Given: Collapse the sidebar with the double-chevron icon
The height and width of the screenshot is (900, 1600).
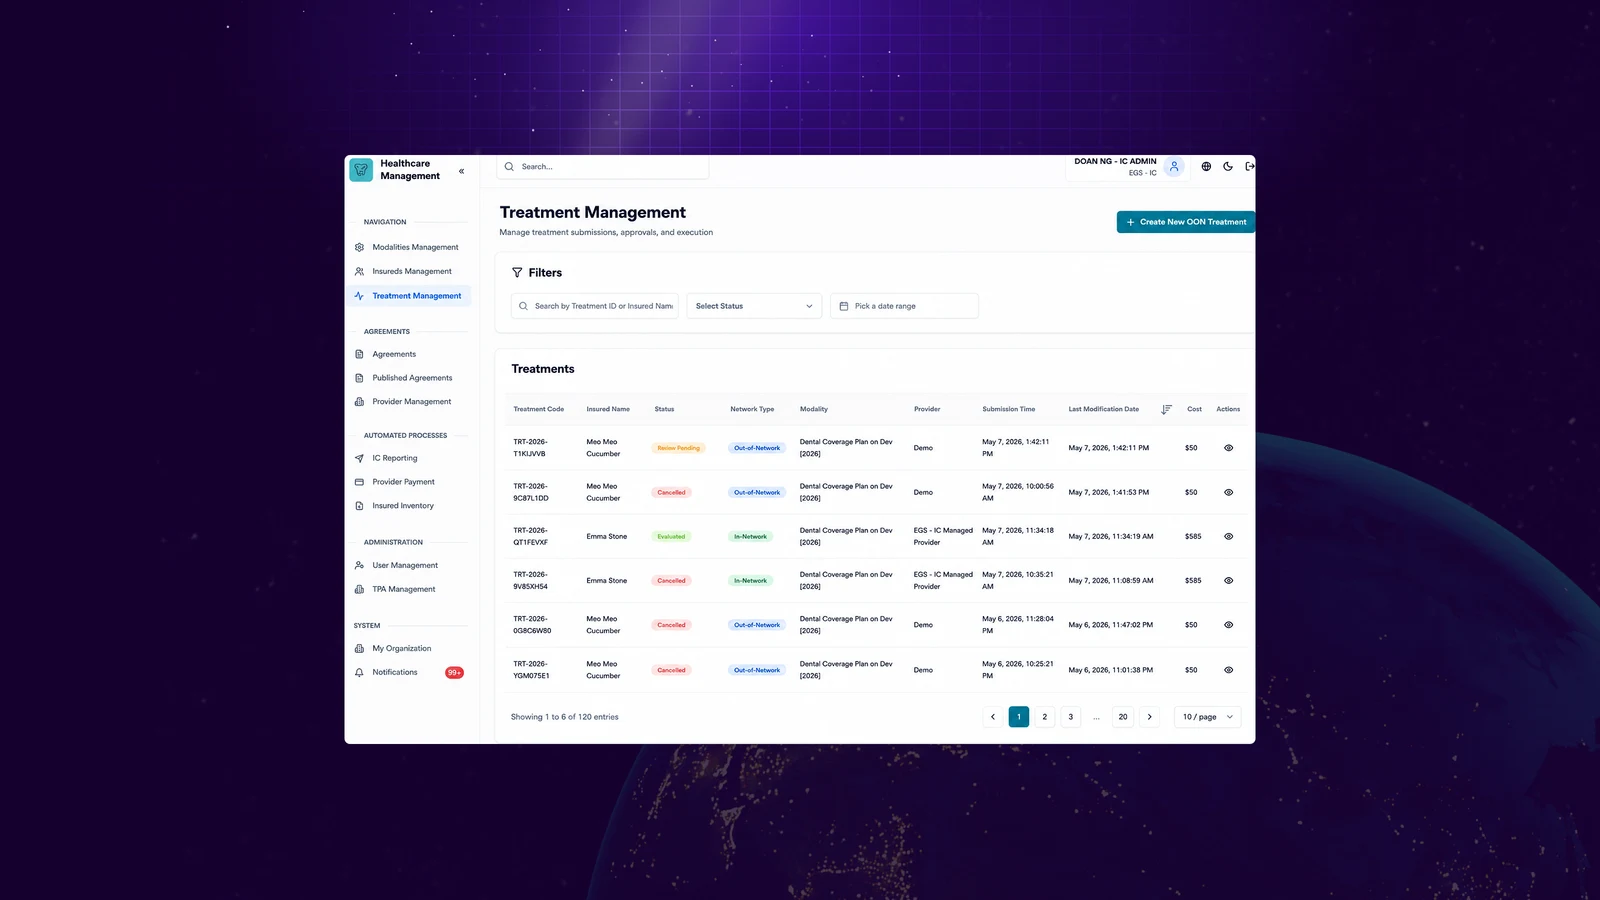Looking at the screenshot, I should click(461, 171).
